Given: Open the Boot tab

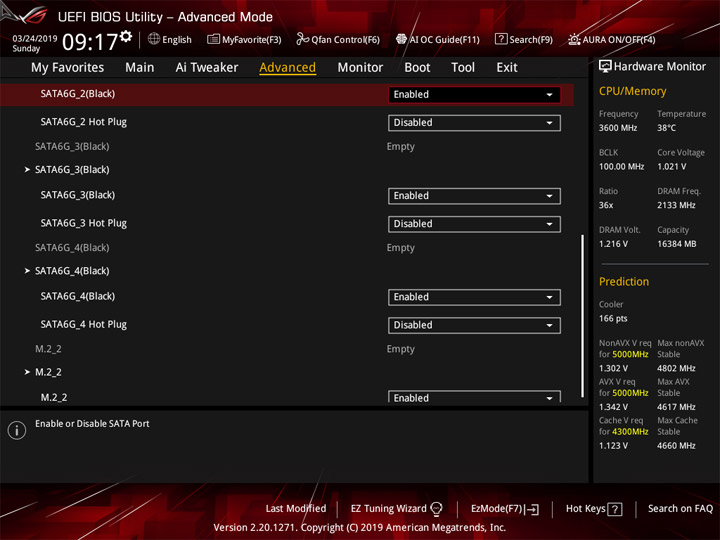Looking at the screenshot, I should 417,68.
